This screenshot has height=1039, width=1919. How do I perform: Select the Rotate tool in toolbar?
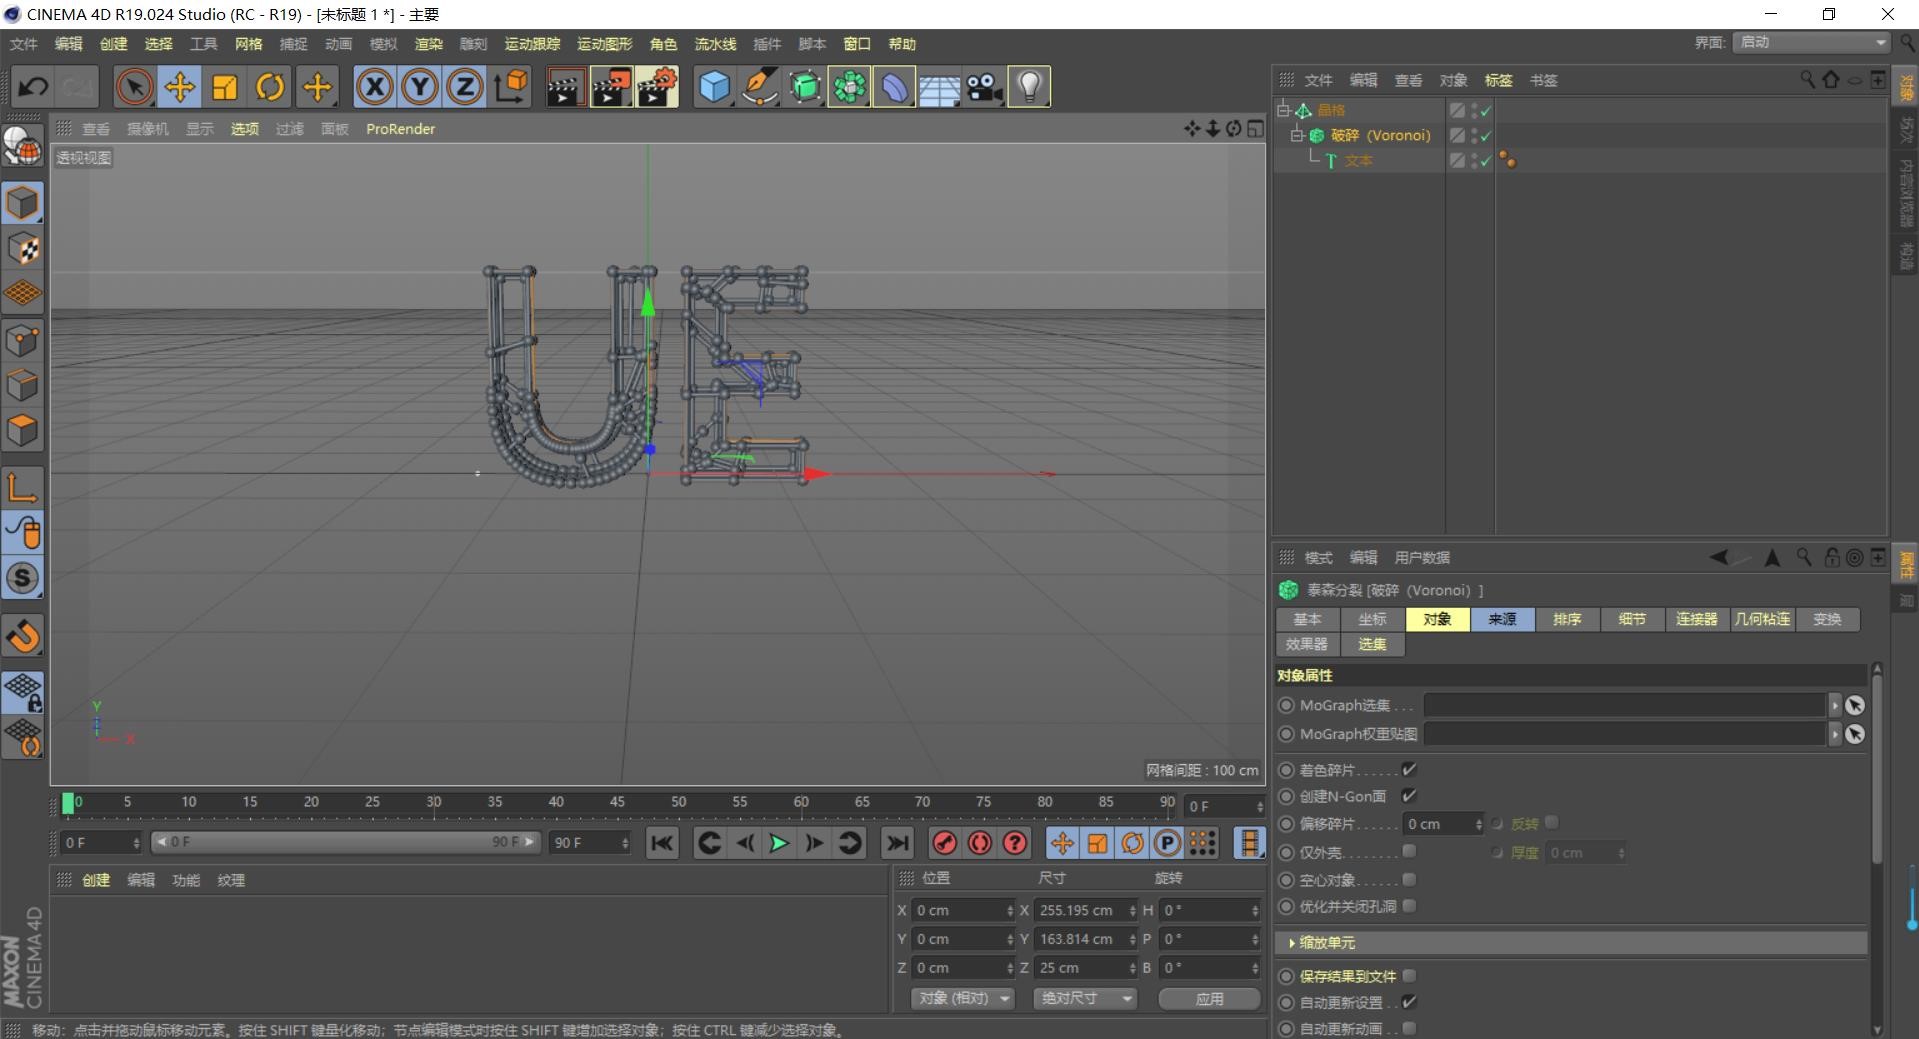270,87
